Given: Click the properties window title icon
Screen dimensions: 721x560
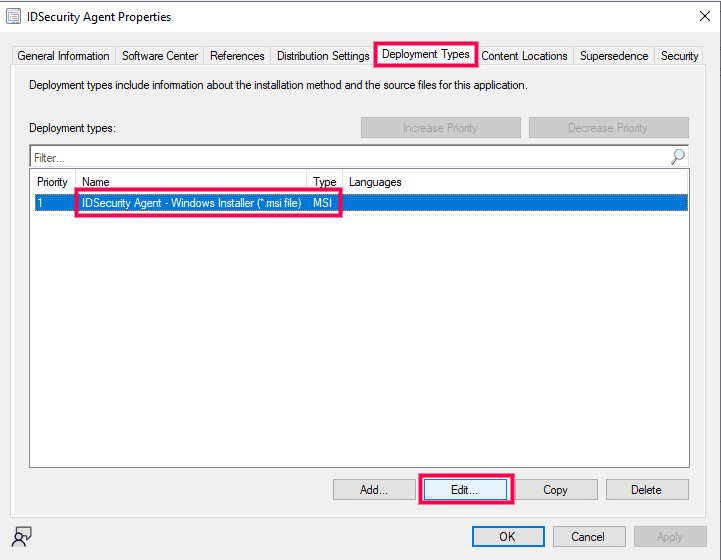Looking at the screenshot, I should pyautogui.click(x=13, y=17).
